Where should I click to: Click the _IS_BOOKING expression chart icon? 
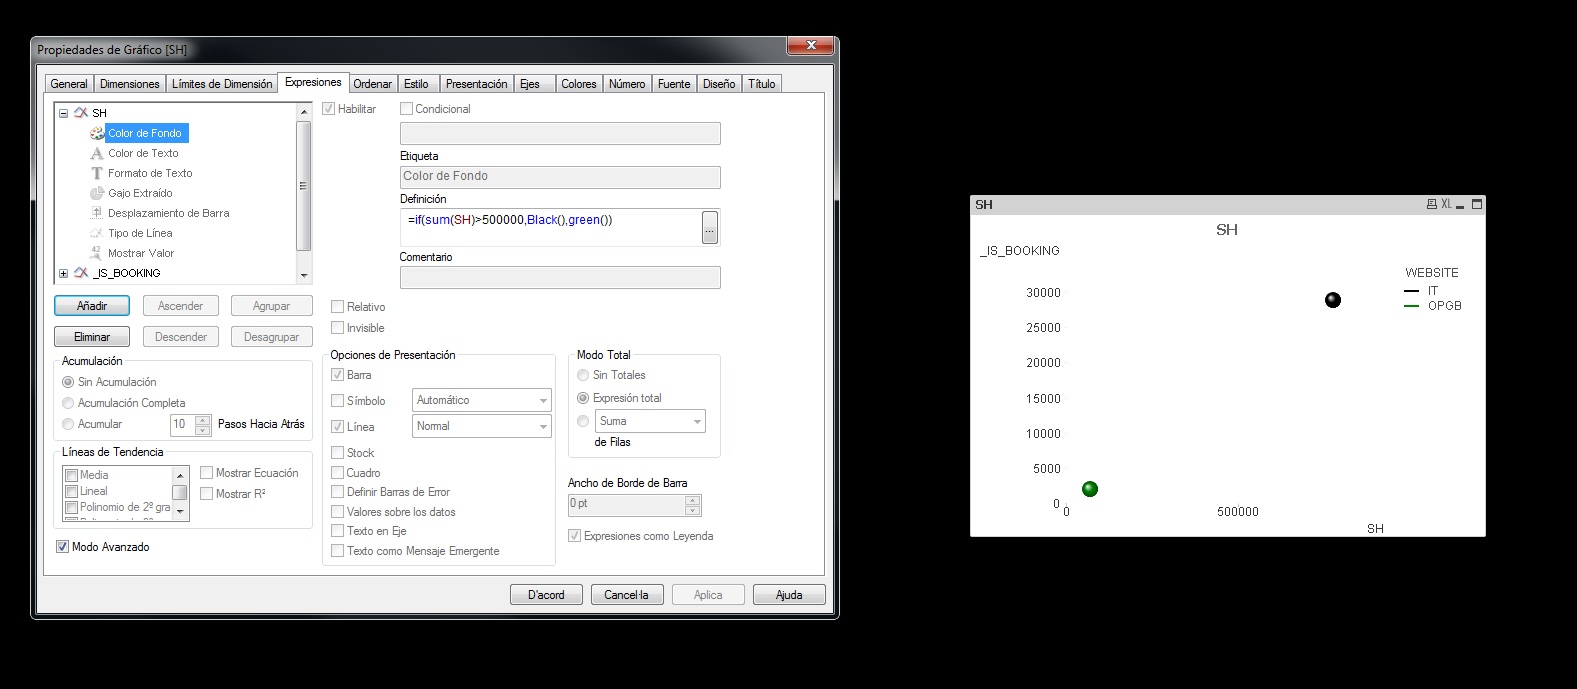(81, 273)
